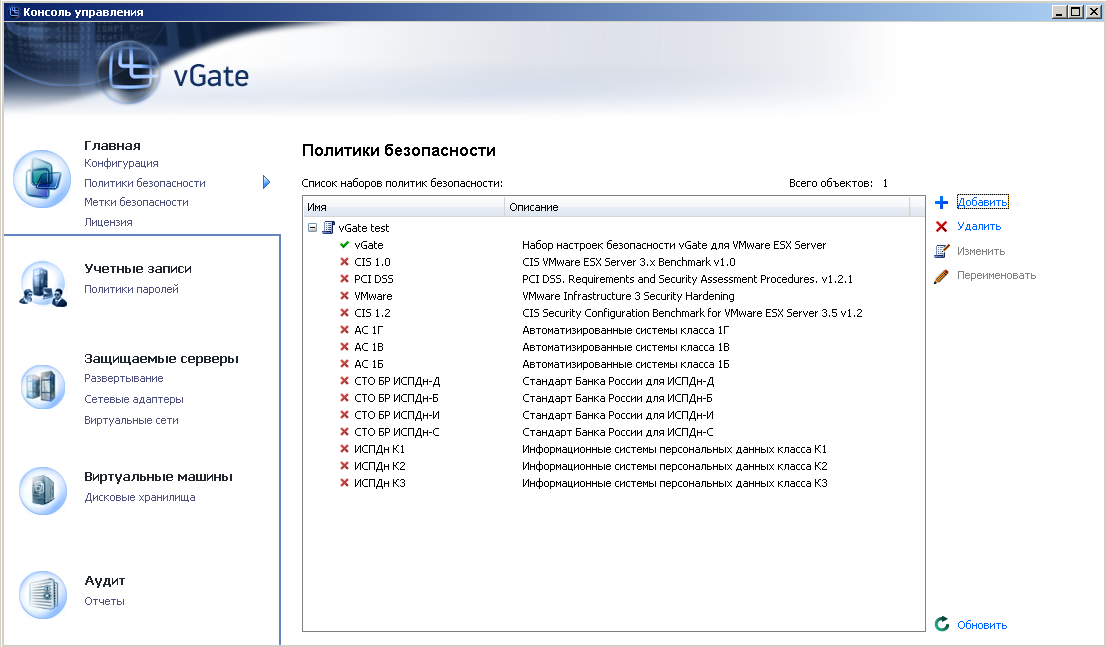The width and height of the screenshot is (1106, 647).
Task: Click the CIS Security Configuration Benchmark description
Action: pos(692,313)
